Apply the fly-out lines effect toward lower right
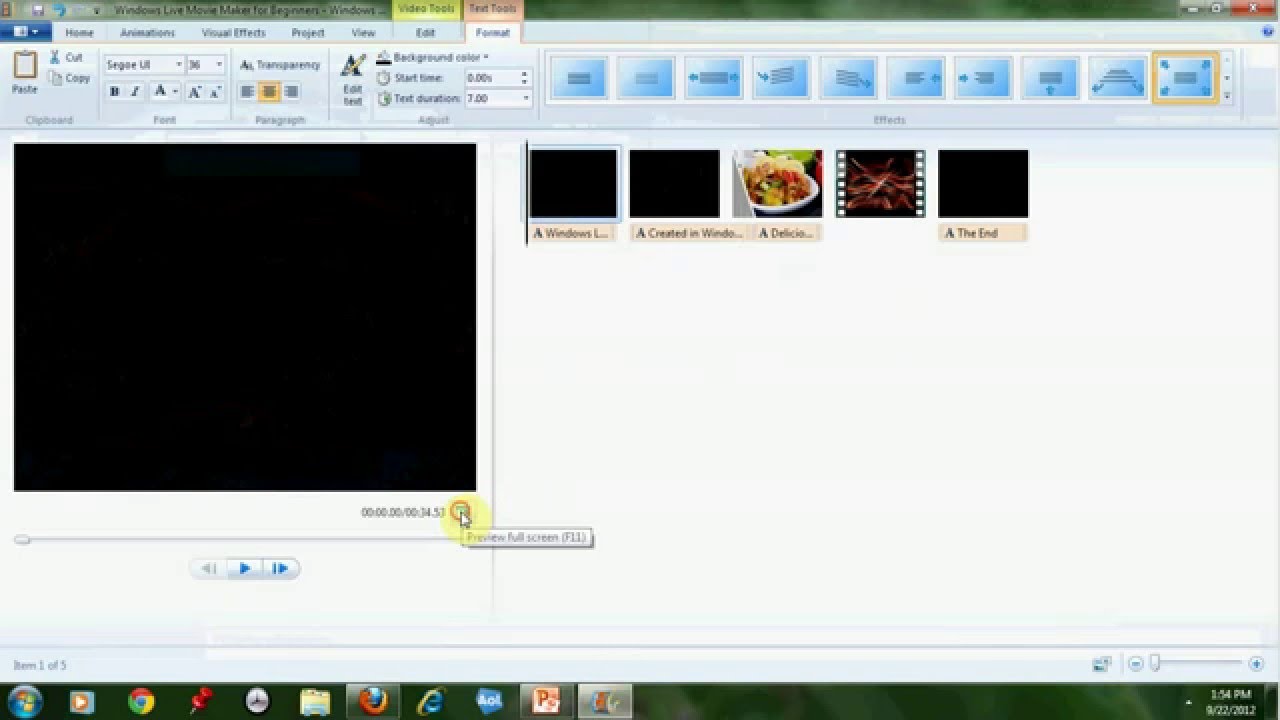Viewport: 1280px width, 720px height. click(x=848, y=78)
